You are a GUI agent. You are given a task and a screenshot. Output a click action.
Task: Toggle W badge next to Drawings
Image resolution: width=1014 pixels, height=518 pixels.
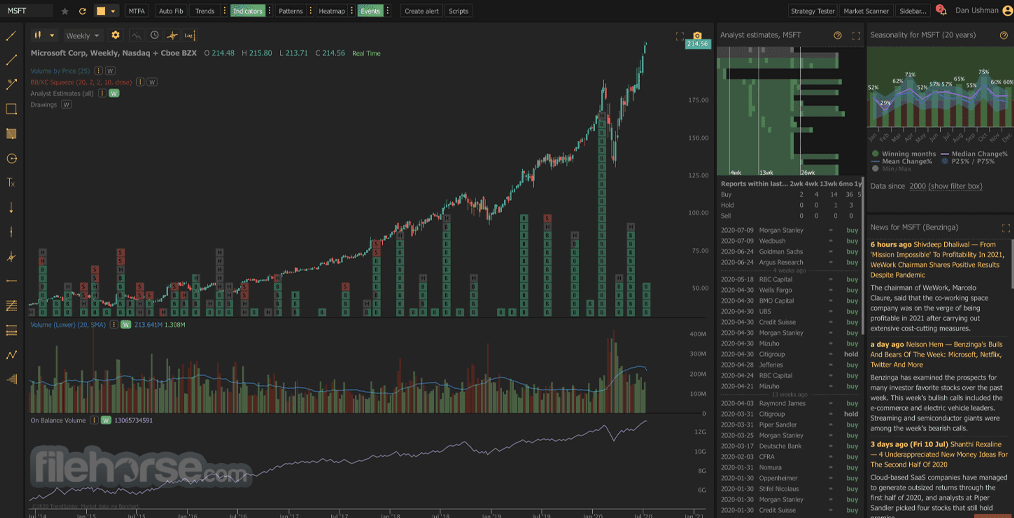click(x=66, y=104)
